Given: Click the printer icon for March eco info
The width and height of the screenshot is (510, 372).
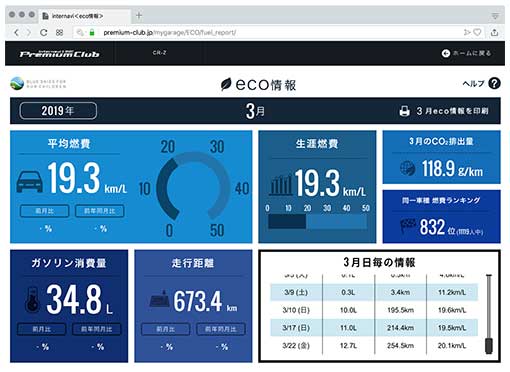Looking at the screenshot, I should click(404, 111).
